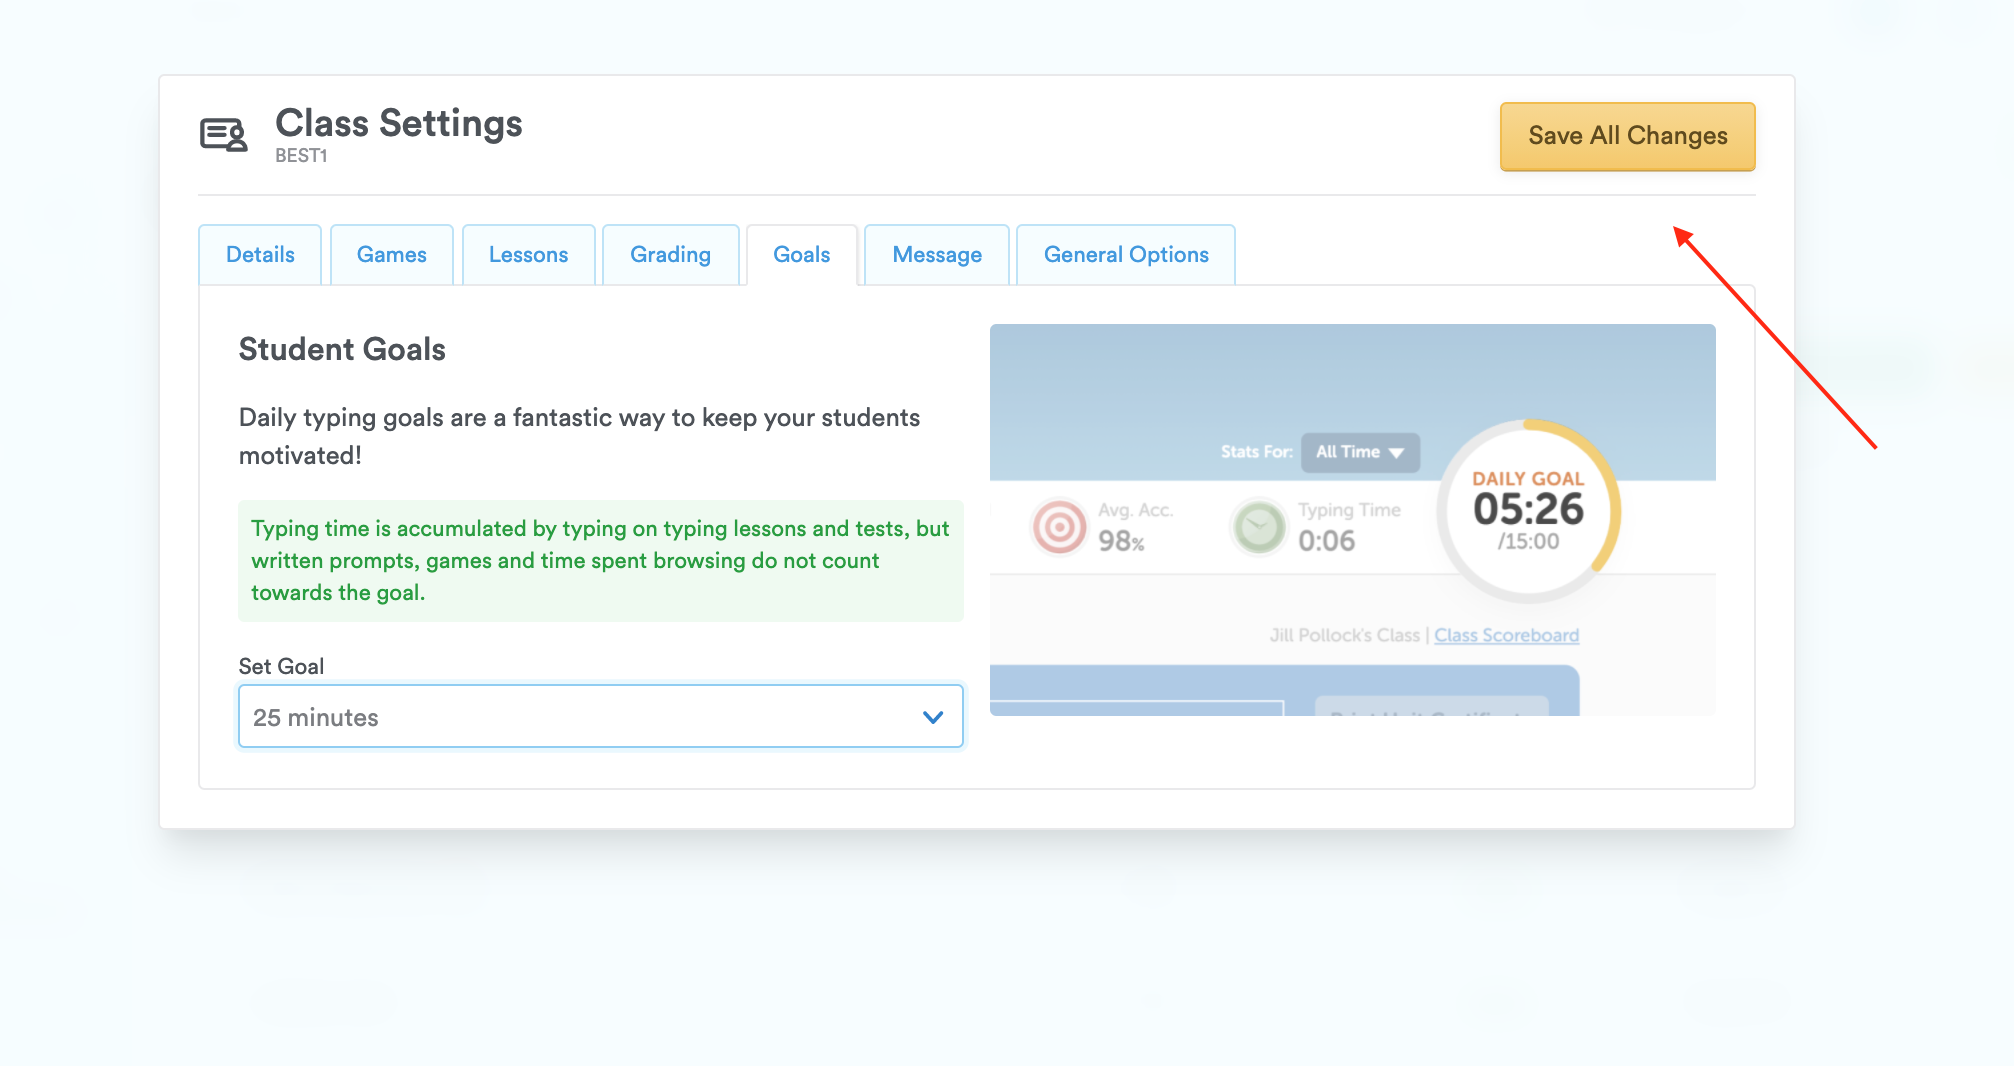Switch to the Details tab

pos(260,254)
